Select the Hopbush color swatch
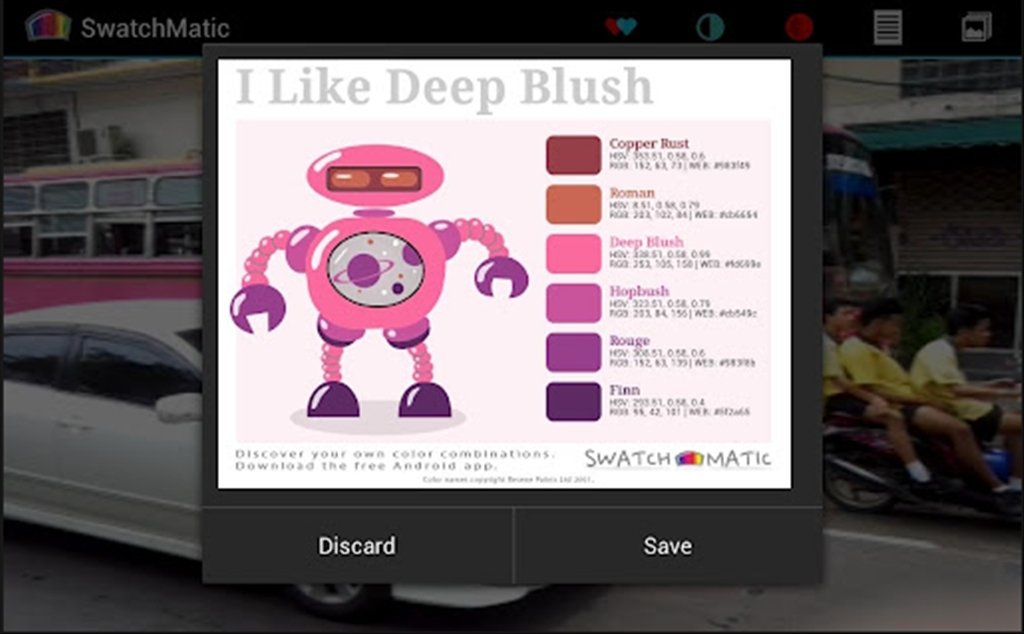The image size is (1024, 634). coord(573,303)
